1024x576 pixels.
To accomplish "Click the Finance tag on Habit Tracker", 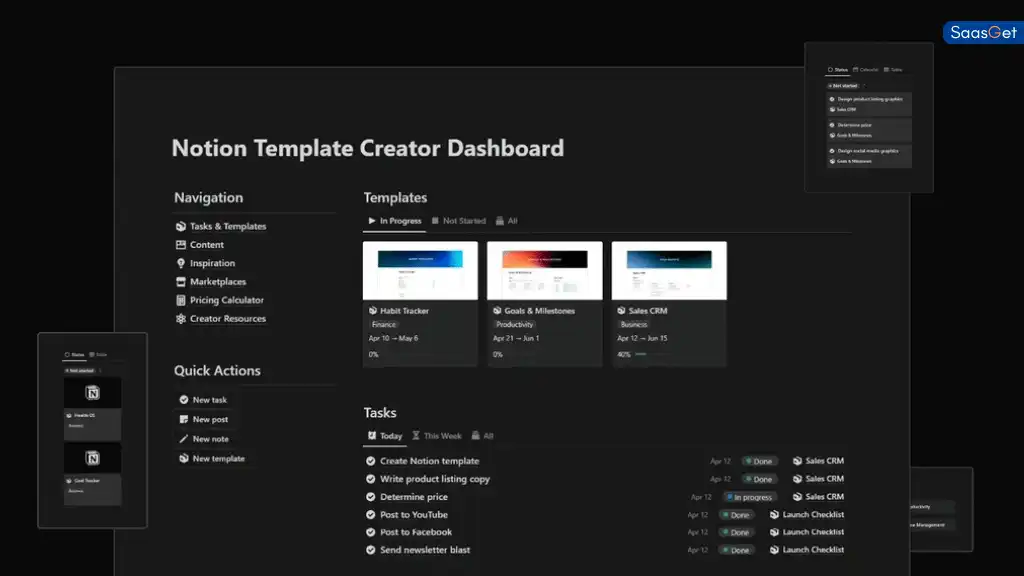I will point(383,325).
